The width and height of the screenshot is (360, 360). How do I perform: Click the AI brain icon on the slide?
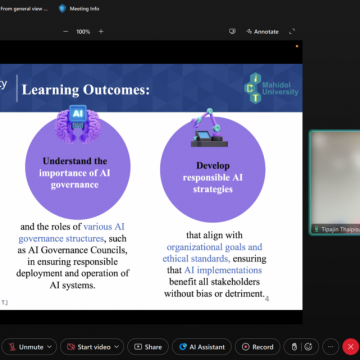[78, 124]
